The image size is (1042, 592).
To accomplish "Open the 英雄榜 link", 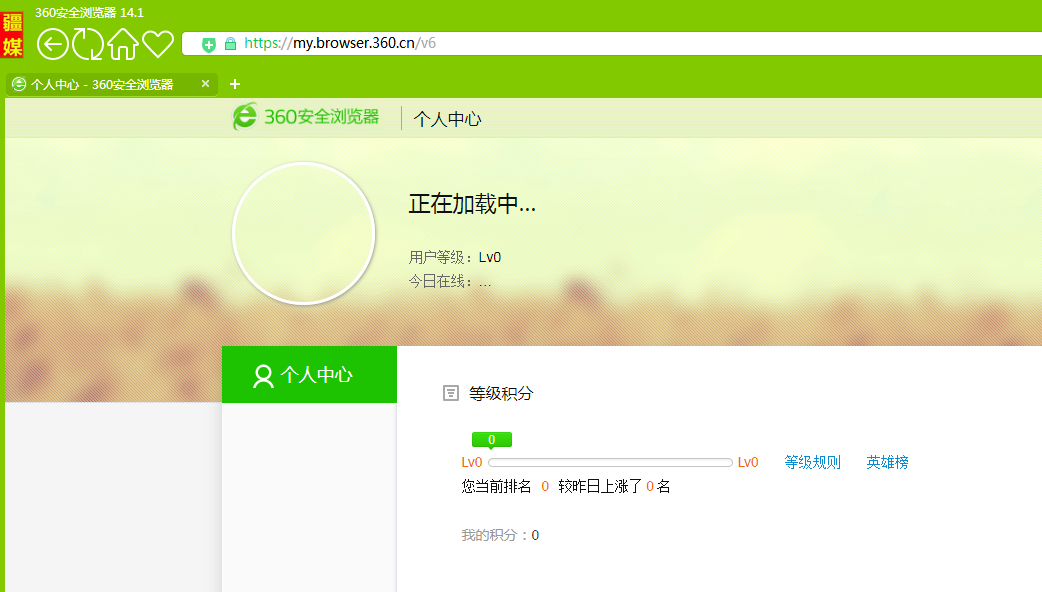I will (x=887, y=462).
